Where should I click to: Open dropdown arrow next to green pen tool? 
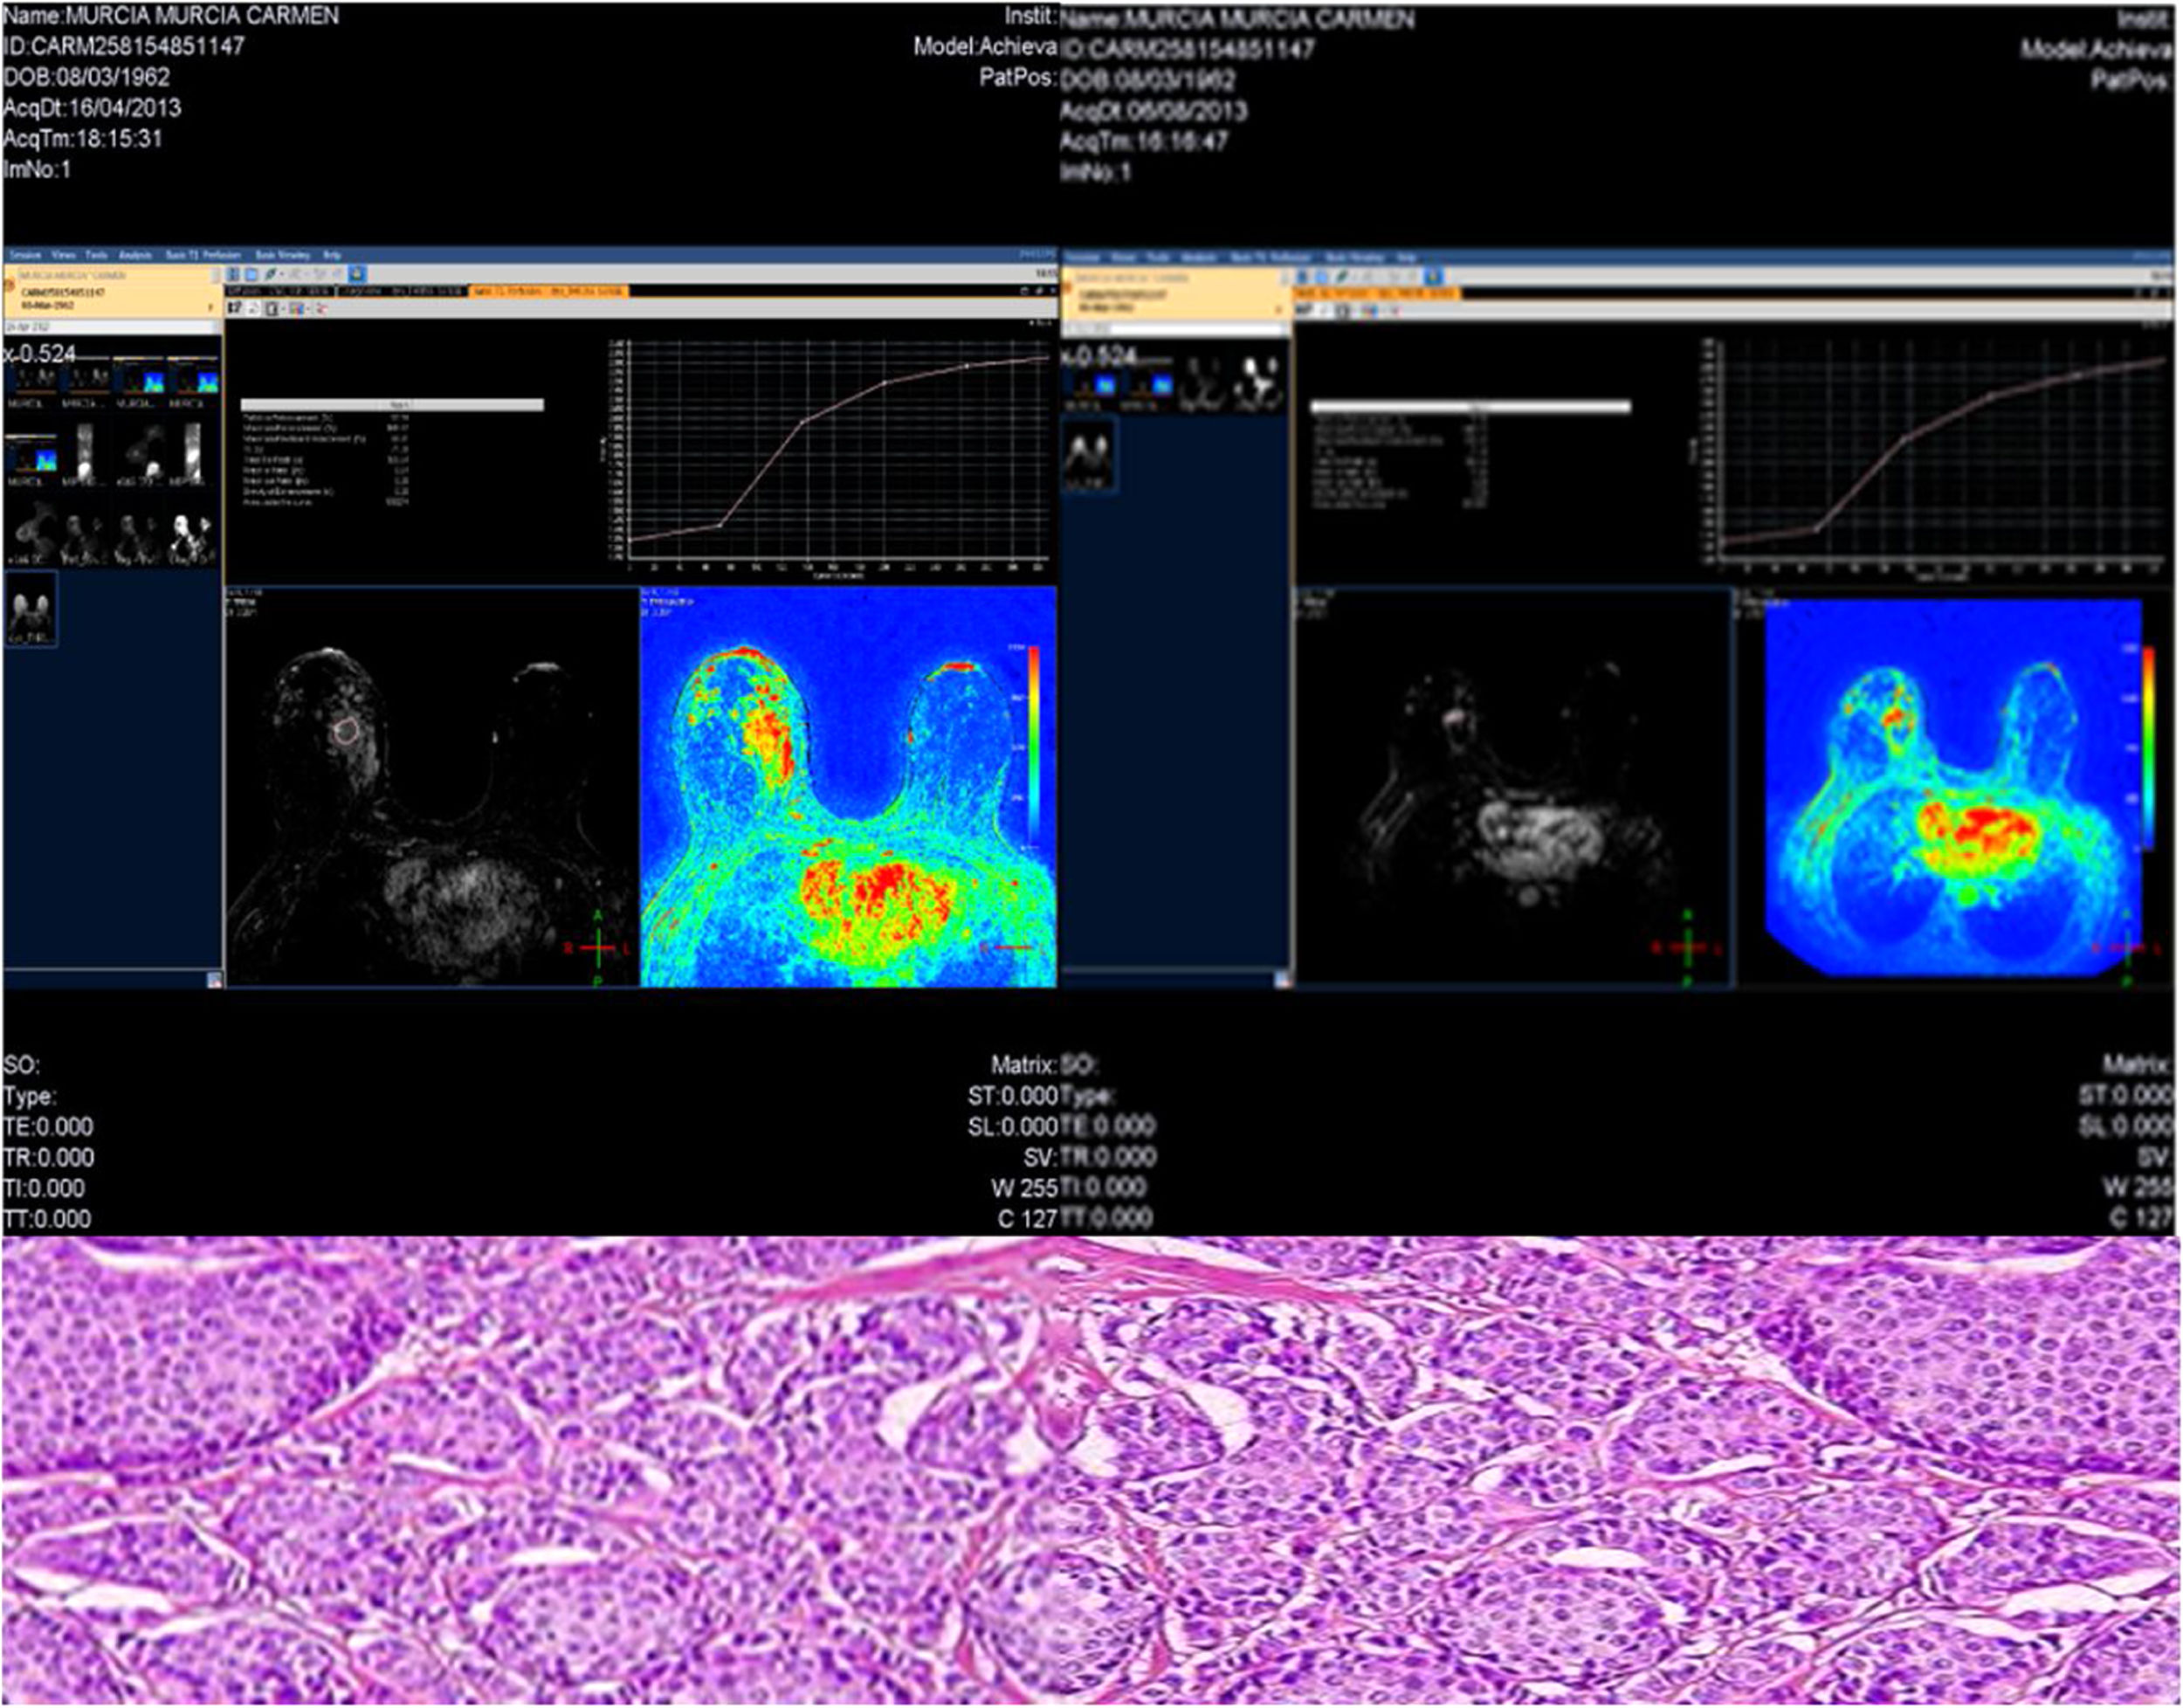[x=282, y=275]
